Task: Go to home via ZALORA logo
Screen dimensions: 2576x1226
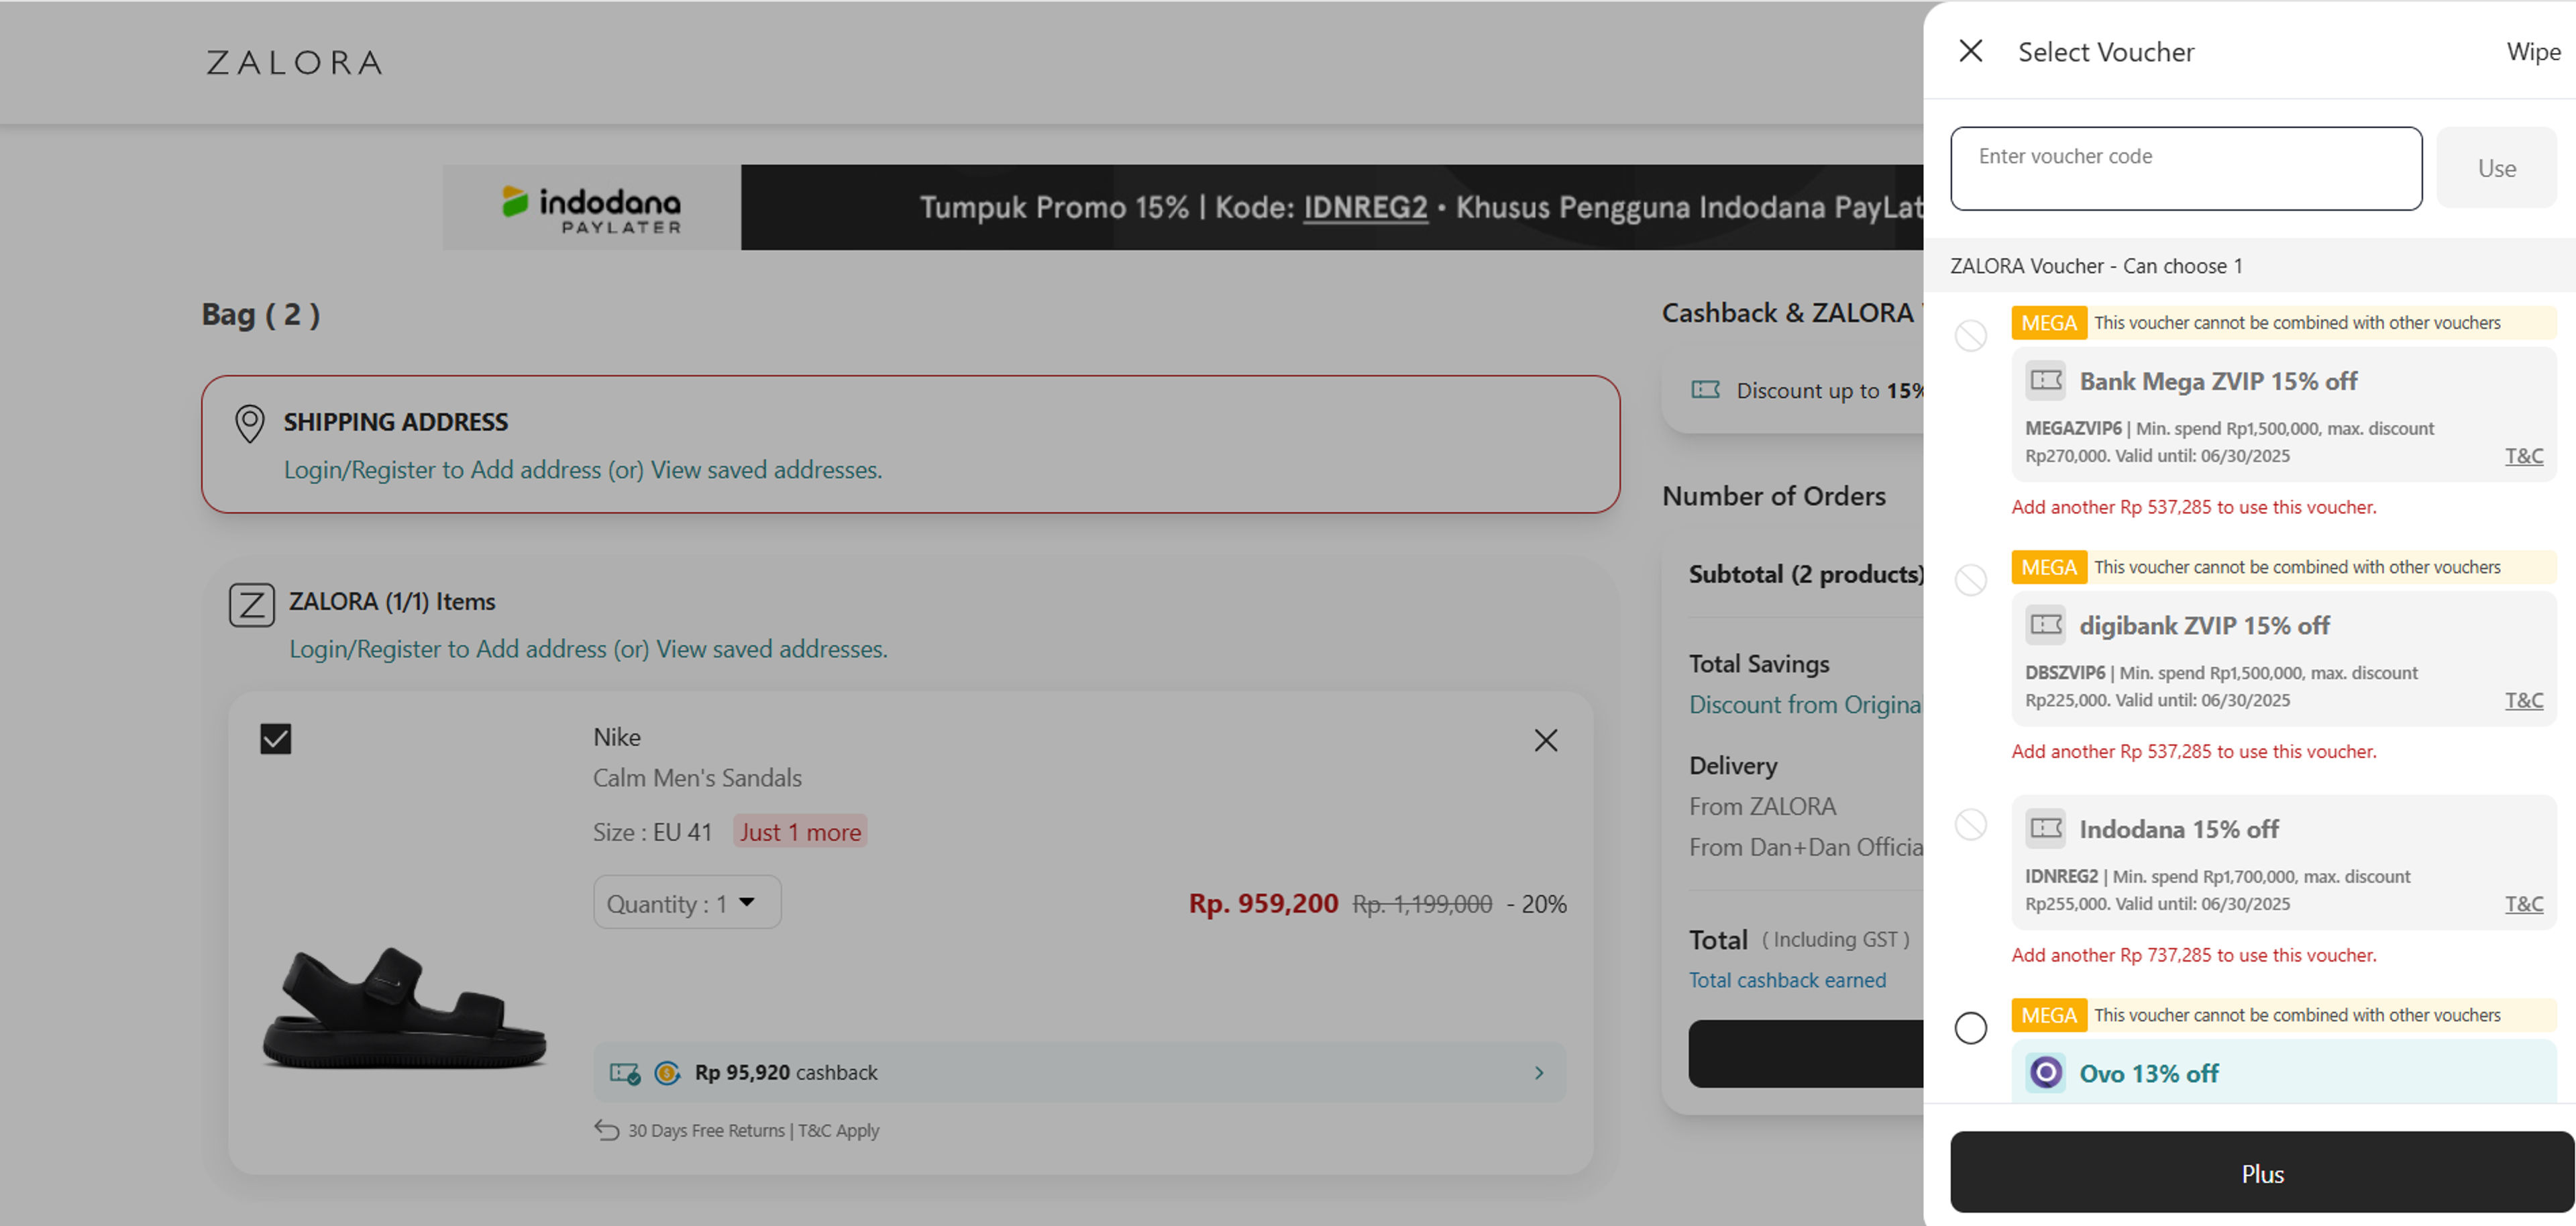Action: 294,63
